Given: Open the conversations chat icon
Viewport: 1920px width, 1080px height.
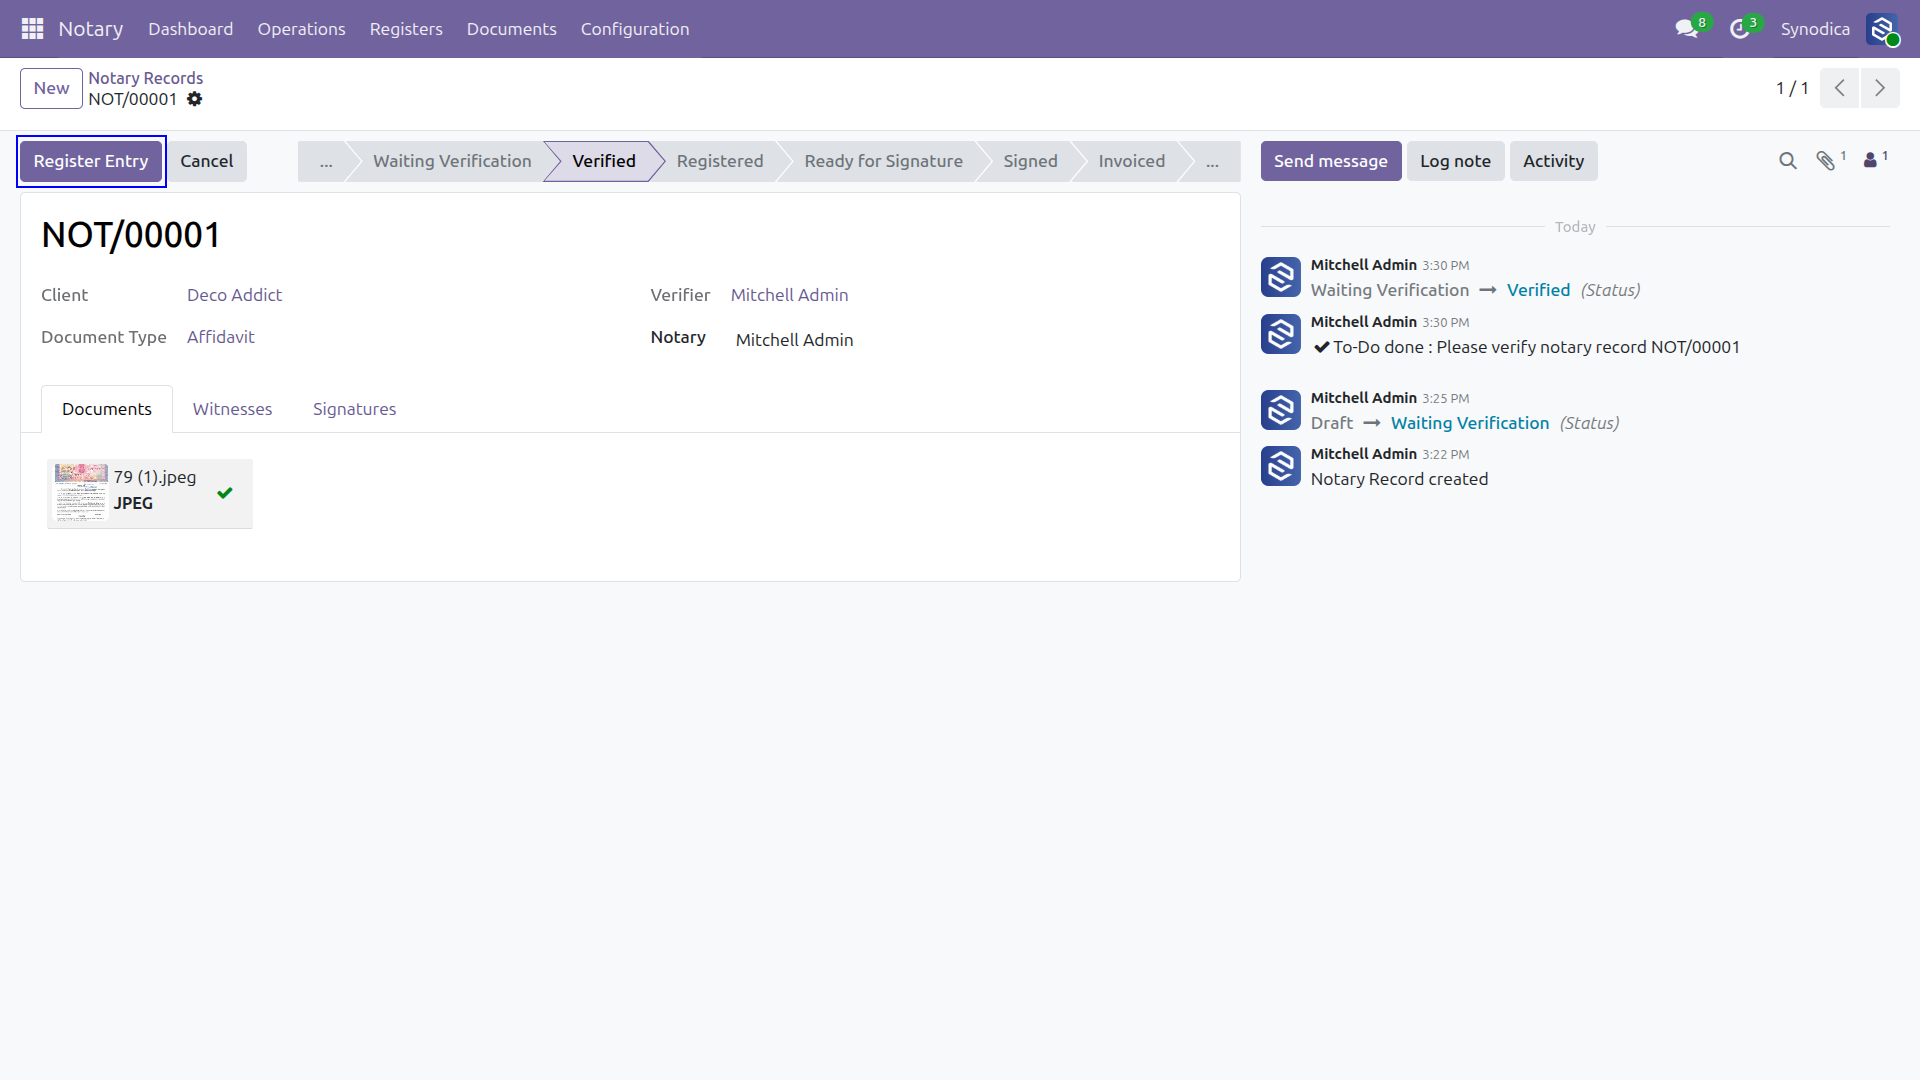Looking at the screenshot, I should coord(1687,29).
